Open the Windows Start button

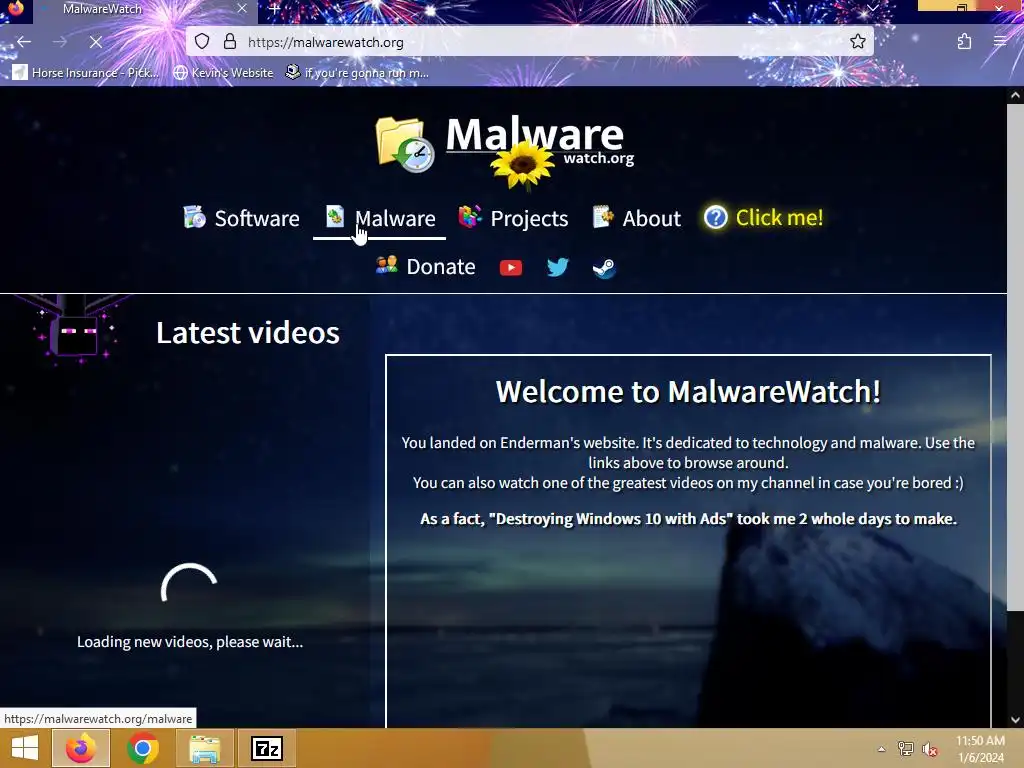pyautogui.click(x=25, y=748)
